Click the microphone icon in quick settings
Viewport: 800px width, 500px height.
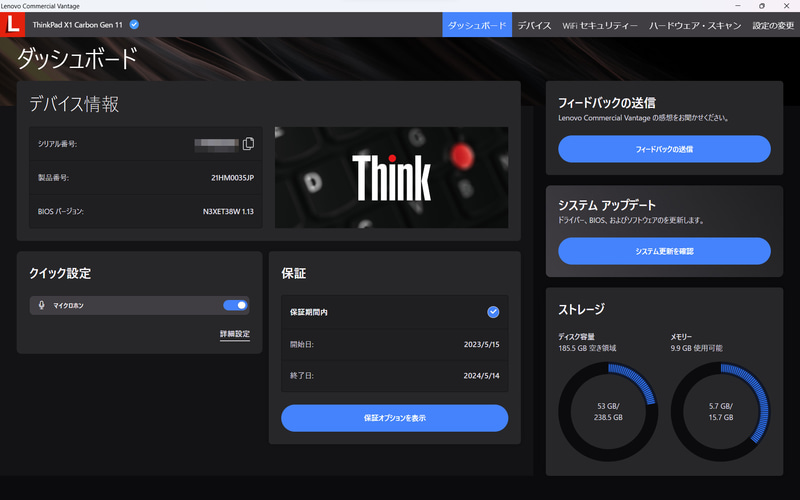click(x=42, y=305)
